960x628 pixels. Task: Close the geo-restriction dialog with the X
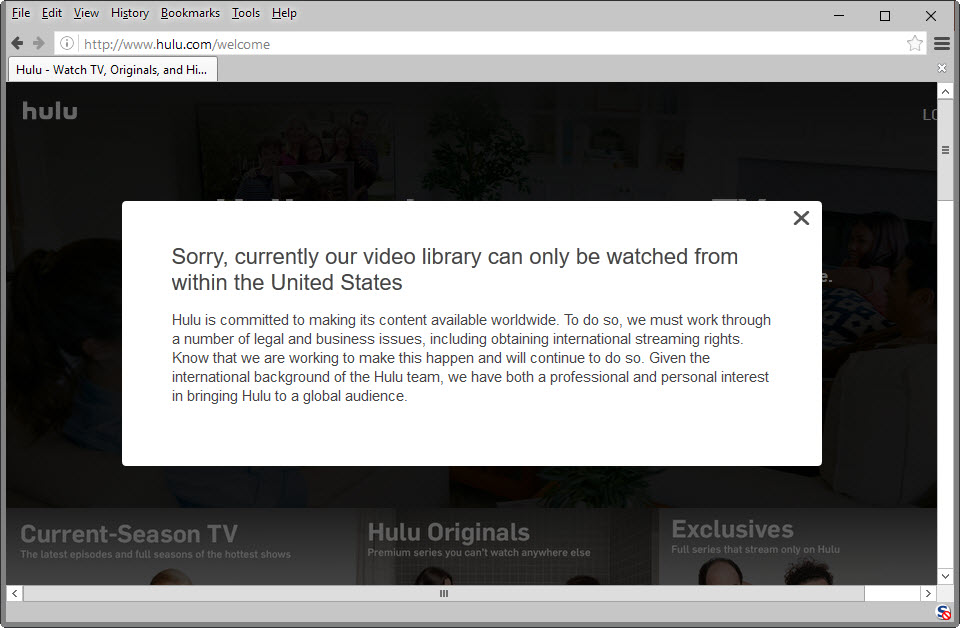point(801,218)
